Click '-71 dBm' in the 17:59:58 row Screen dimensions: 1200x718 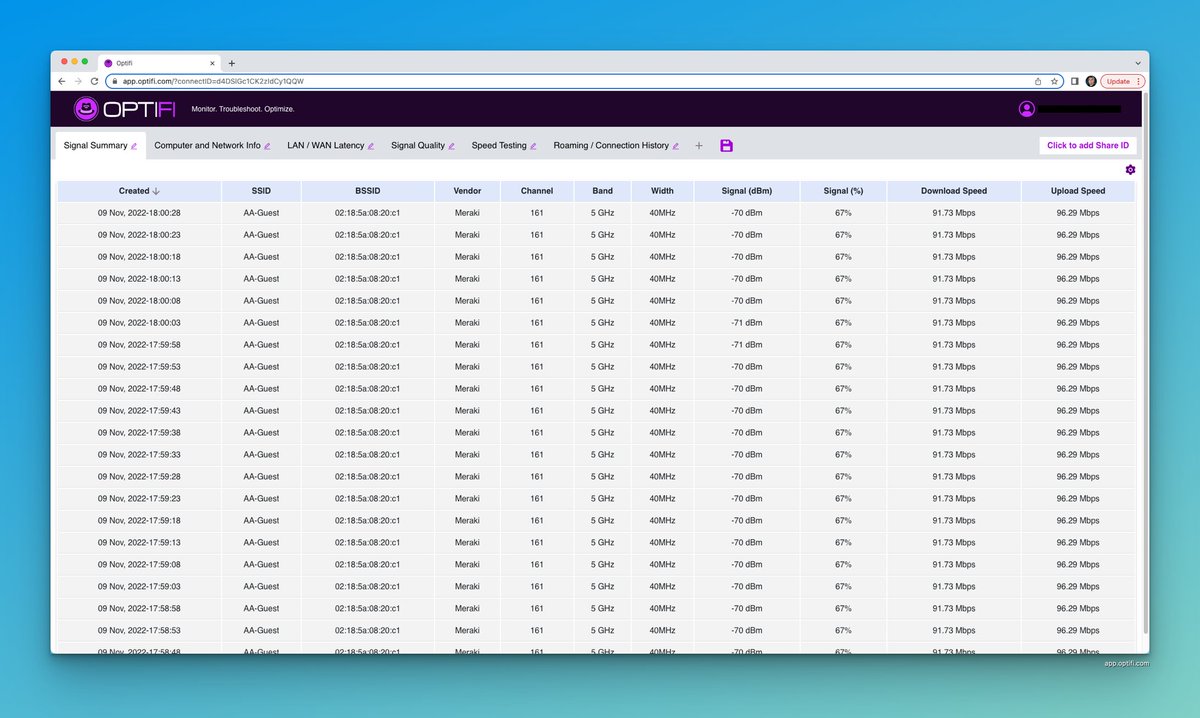coord(746,345)
